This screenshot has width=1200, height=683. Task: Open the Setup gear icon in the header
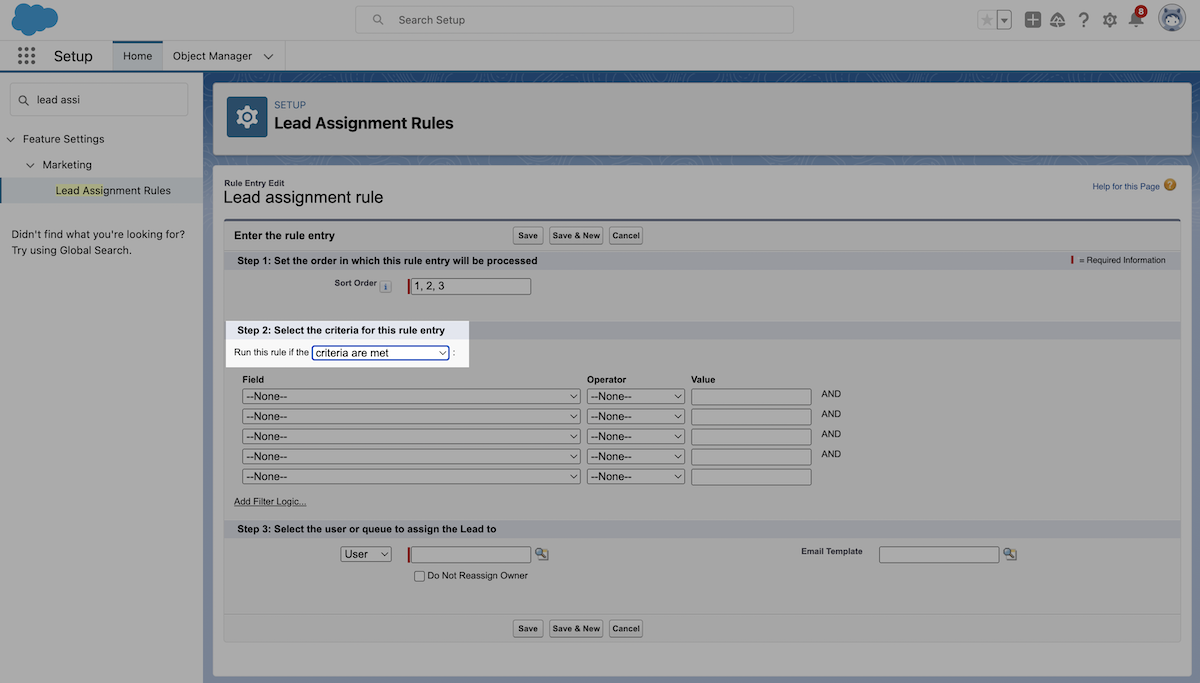pos(1109,19)
